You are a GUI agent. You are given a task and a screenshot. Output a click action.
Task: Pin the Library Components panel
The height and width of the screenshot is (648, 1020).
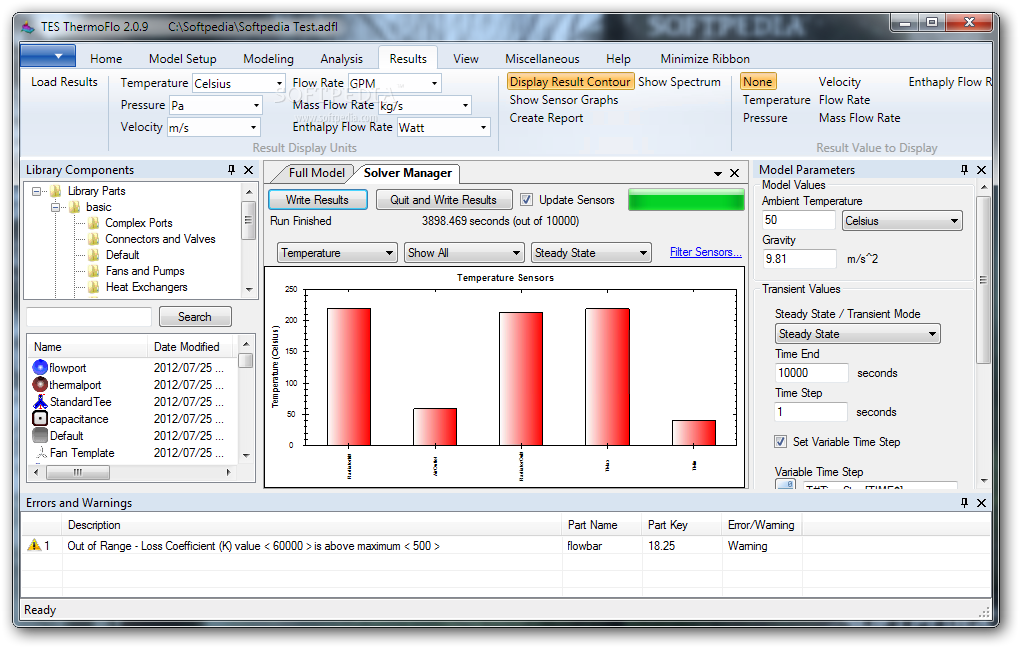(231, 170)
